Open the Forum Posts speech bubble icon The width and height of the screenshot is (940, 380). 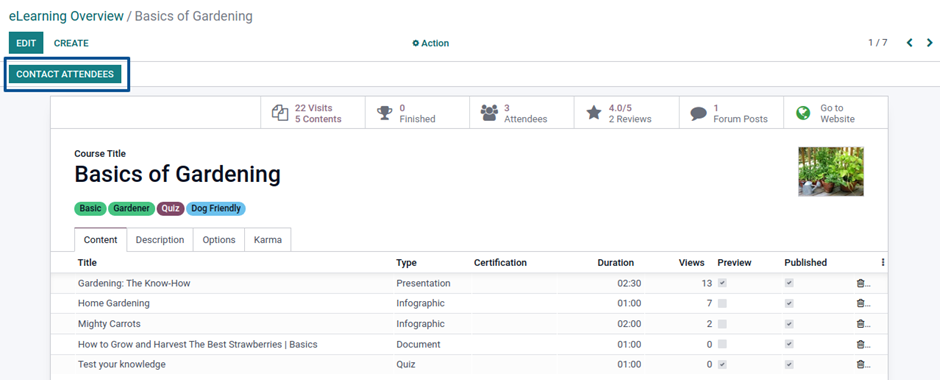coord(698,113)
